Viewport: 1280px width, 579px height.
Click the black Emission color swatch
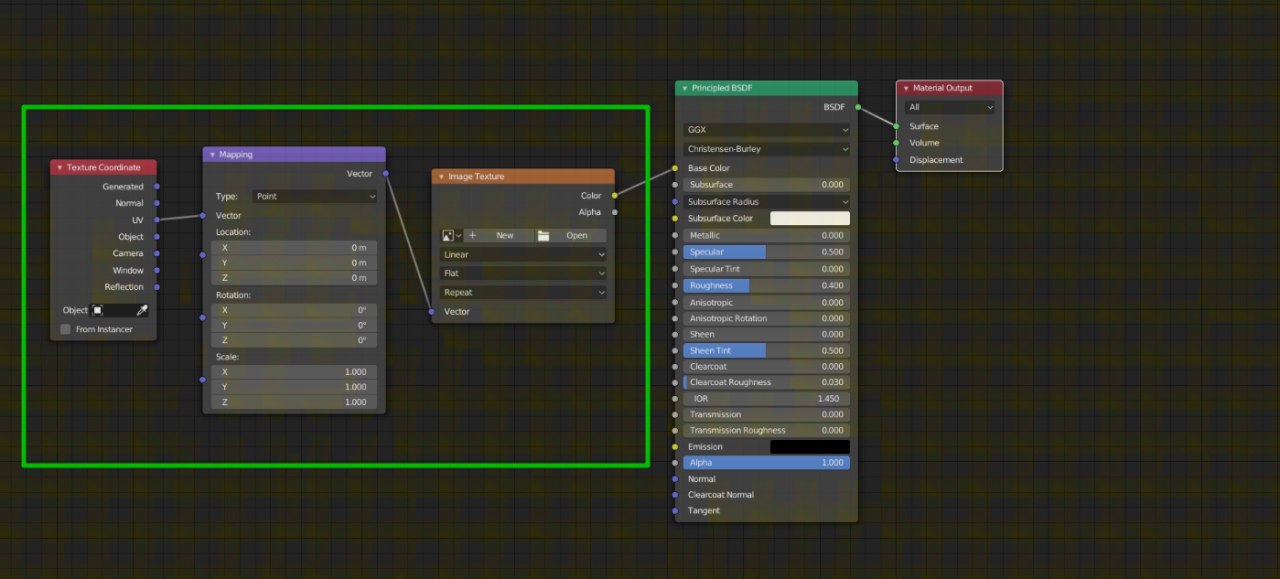point(810,446)
